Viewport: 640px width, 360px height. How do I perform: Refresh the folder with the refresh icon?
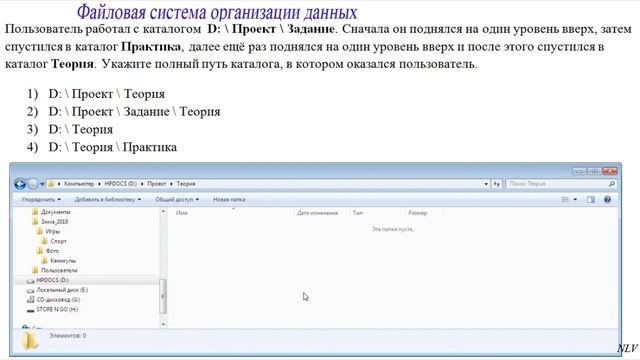point(496,184)
